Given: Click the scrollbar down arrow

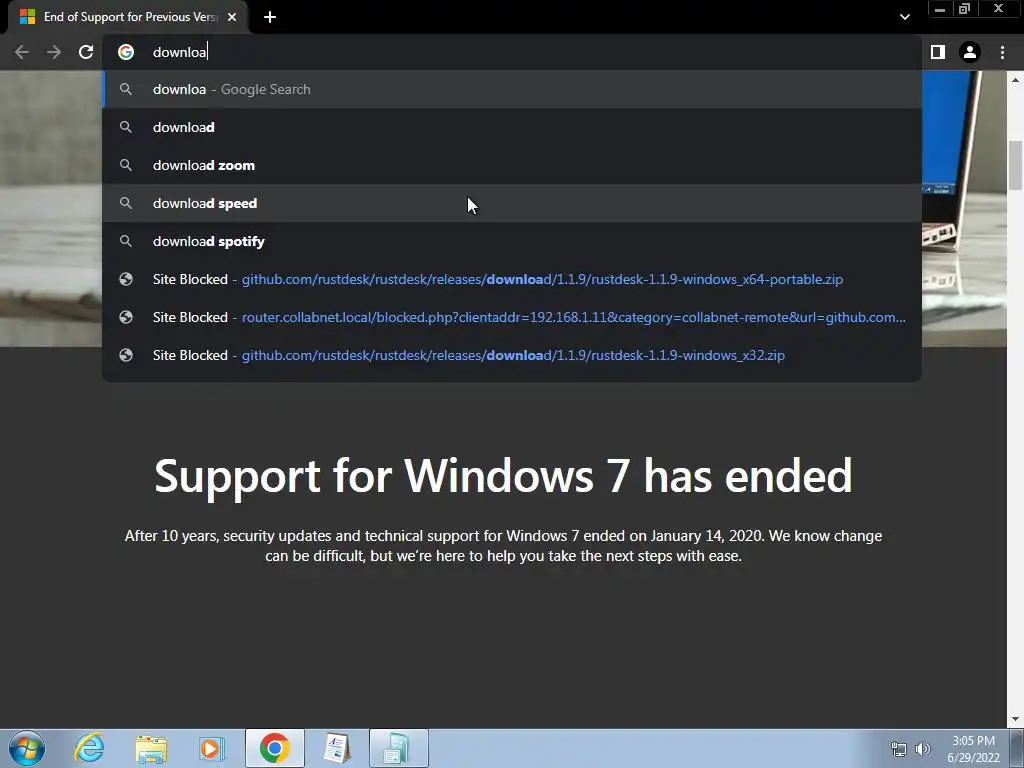Looking at the screenshot, I should (1015, 719).
